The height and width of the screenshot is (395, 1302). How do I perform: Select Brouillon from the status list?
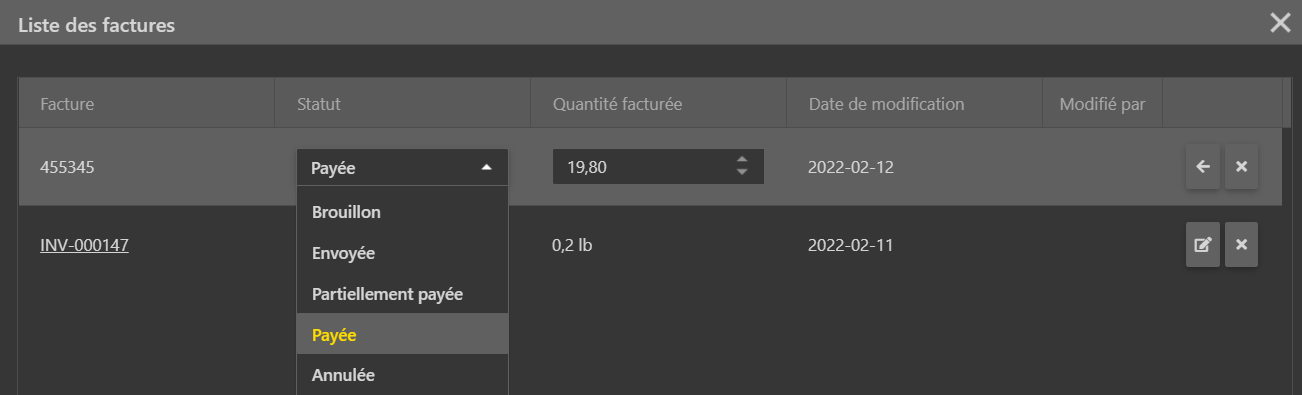402,212
